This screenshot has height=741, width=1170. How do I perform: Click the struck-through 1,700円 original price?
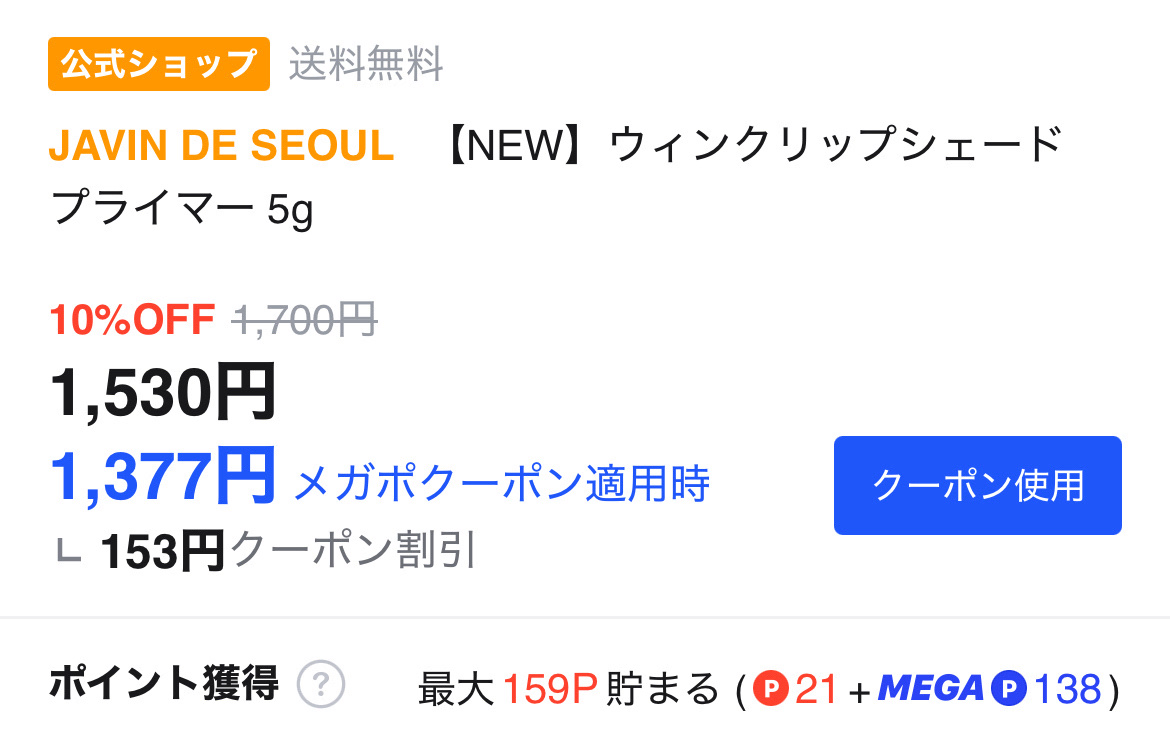click(304, 320)
